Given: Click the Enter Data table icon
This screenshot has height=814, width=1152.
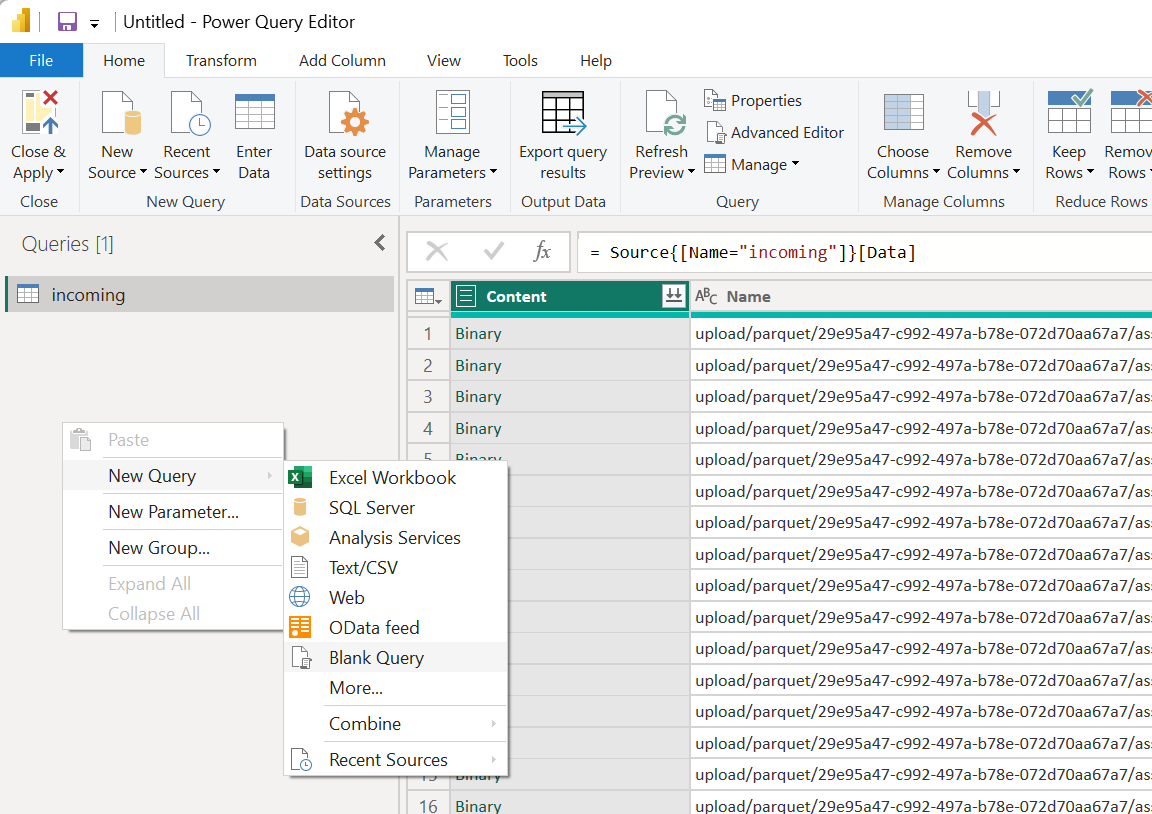Looking at the screenshot, I should pyautogui.click(x=254, y=112).
